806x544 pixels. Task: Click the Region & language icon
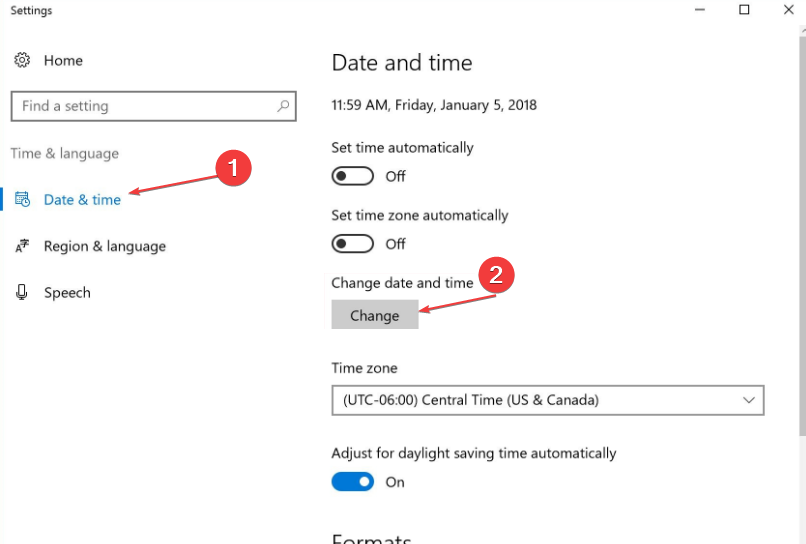22,246
